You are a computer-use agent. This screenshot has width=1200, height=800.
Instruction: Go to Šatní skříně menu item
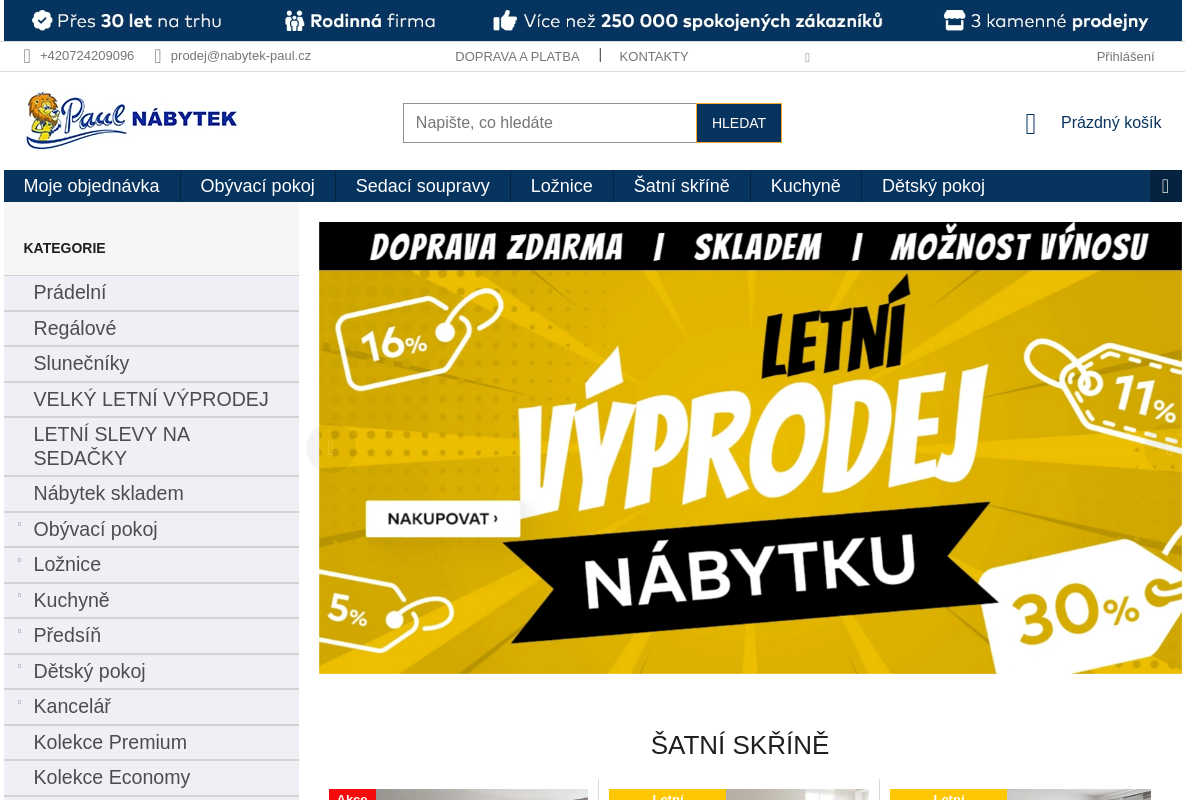click(682, 186)
